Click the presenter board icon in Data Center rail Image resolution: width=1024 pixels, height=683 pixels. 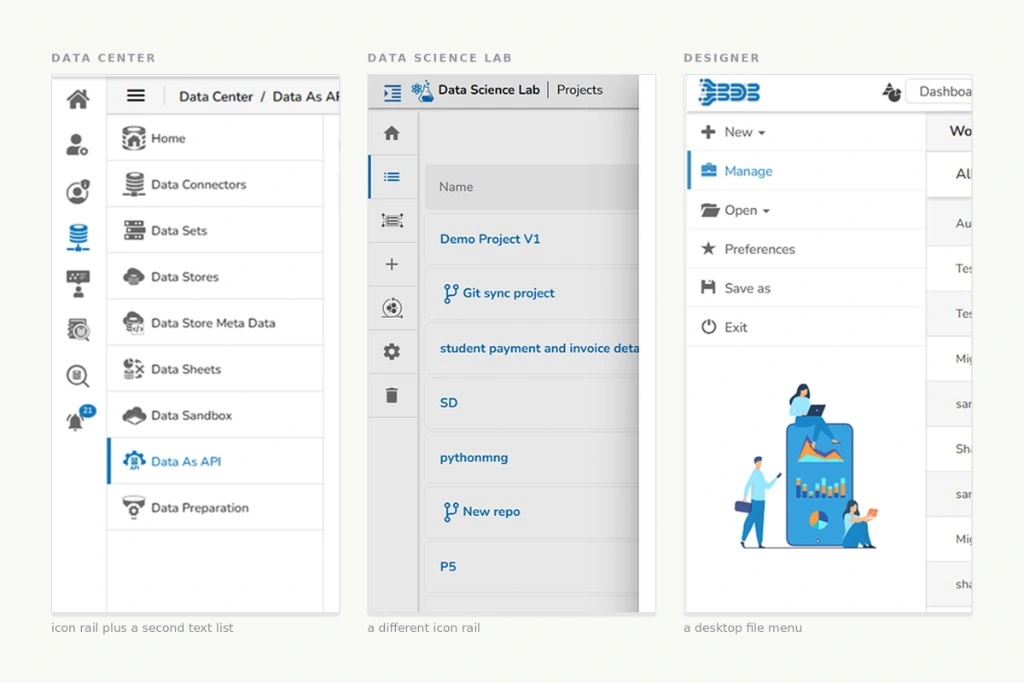(x=78, y=284)
